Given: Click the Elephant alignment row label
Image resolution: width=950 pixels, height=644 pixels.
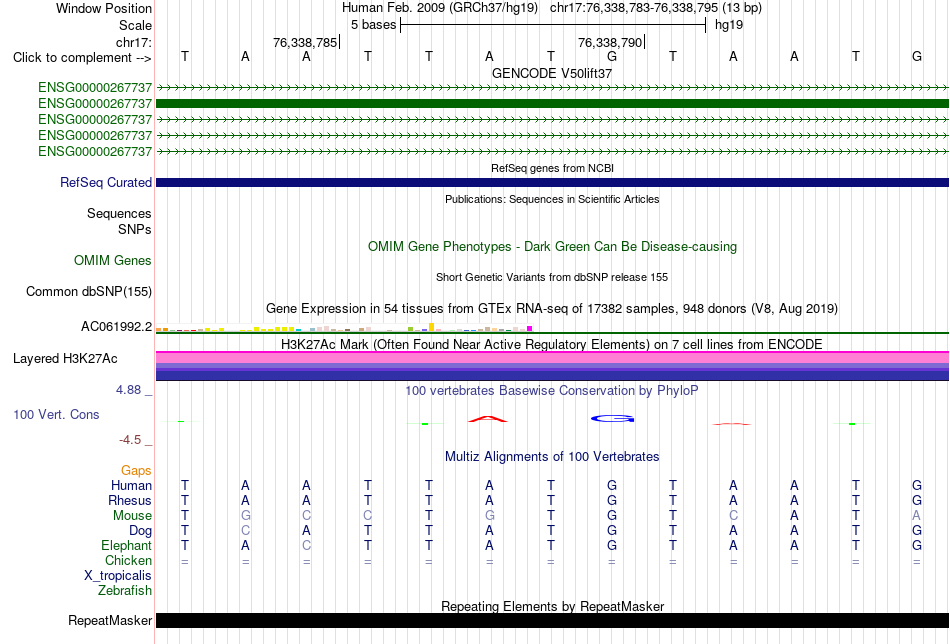Looking at the screenshot, I should tap(126, 546).
